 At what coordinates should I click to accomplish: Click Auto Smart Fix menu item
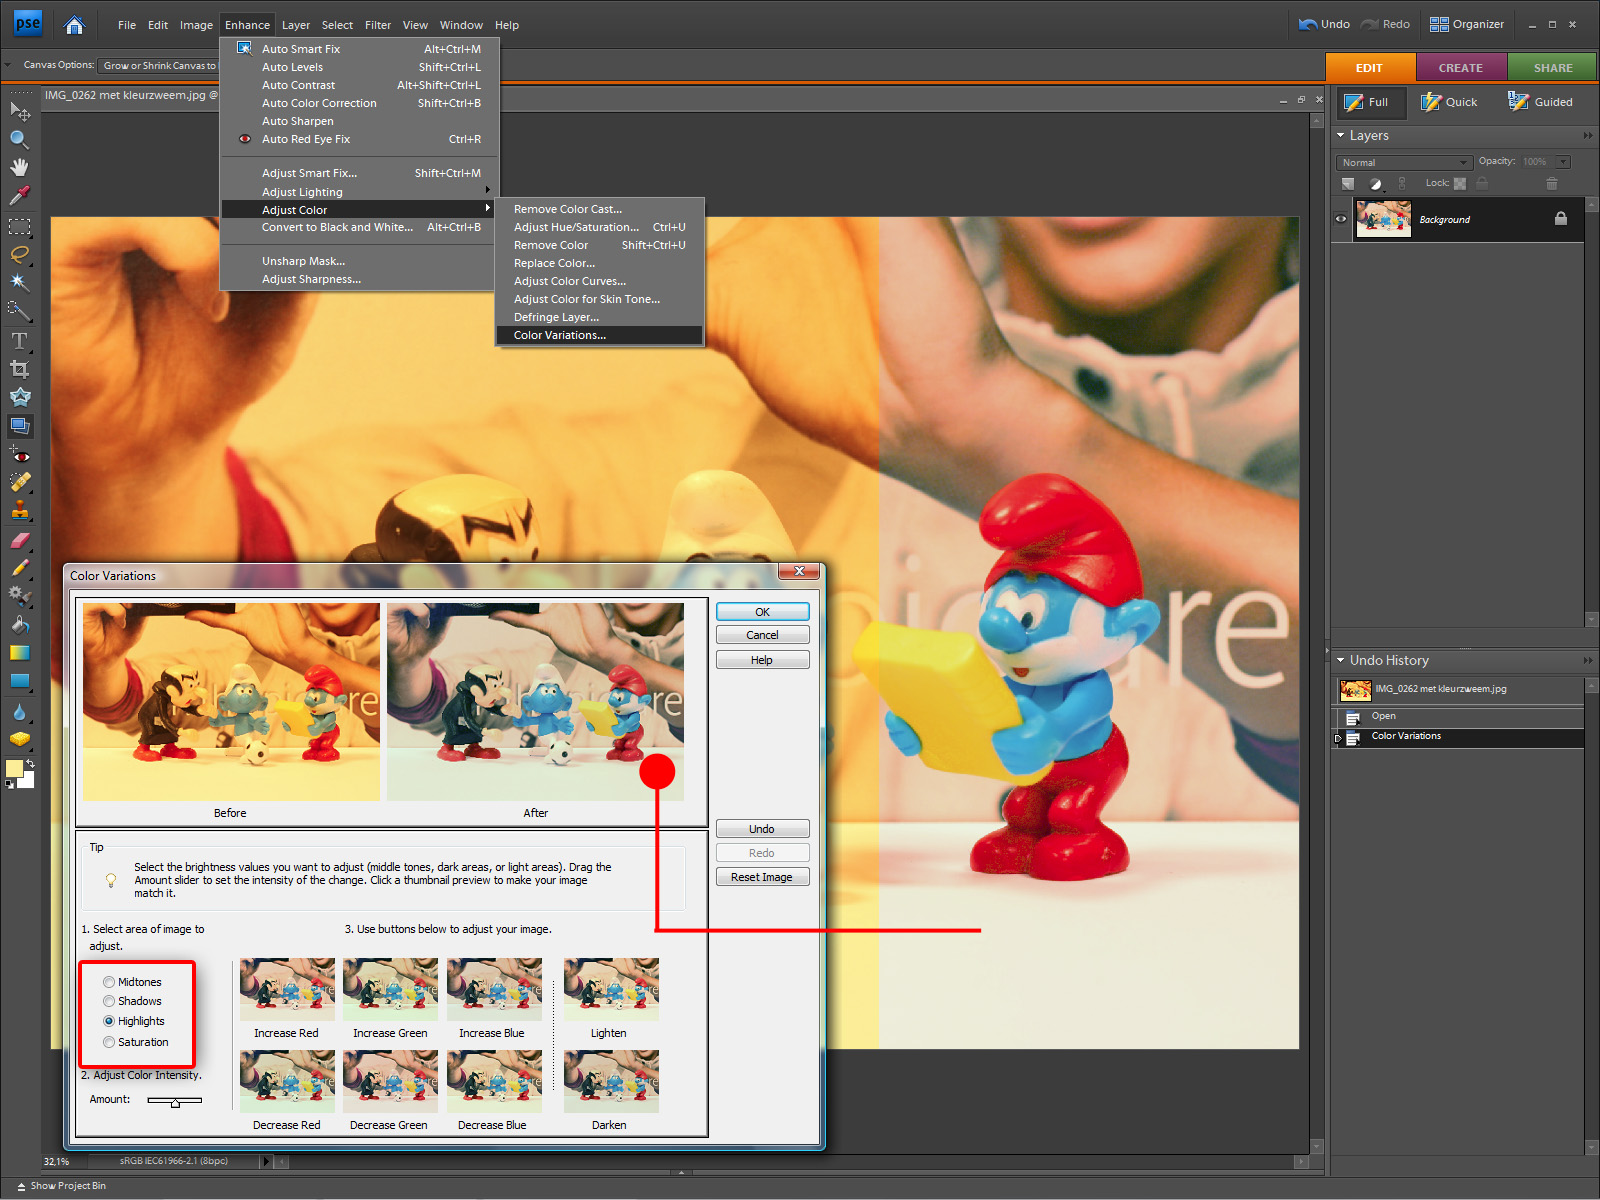[358, 49]
